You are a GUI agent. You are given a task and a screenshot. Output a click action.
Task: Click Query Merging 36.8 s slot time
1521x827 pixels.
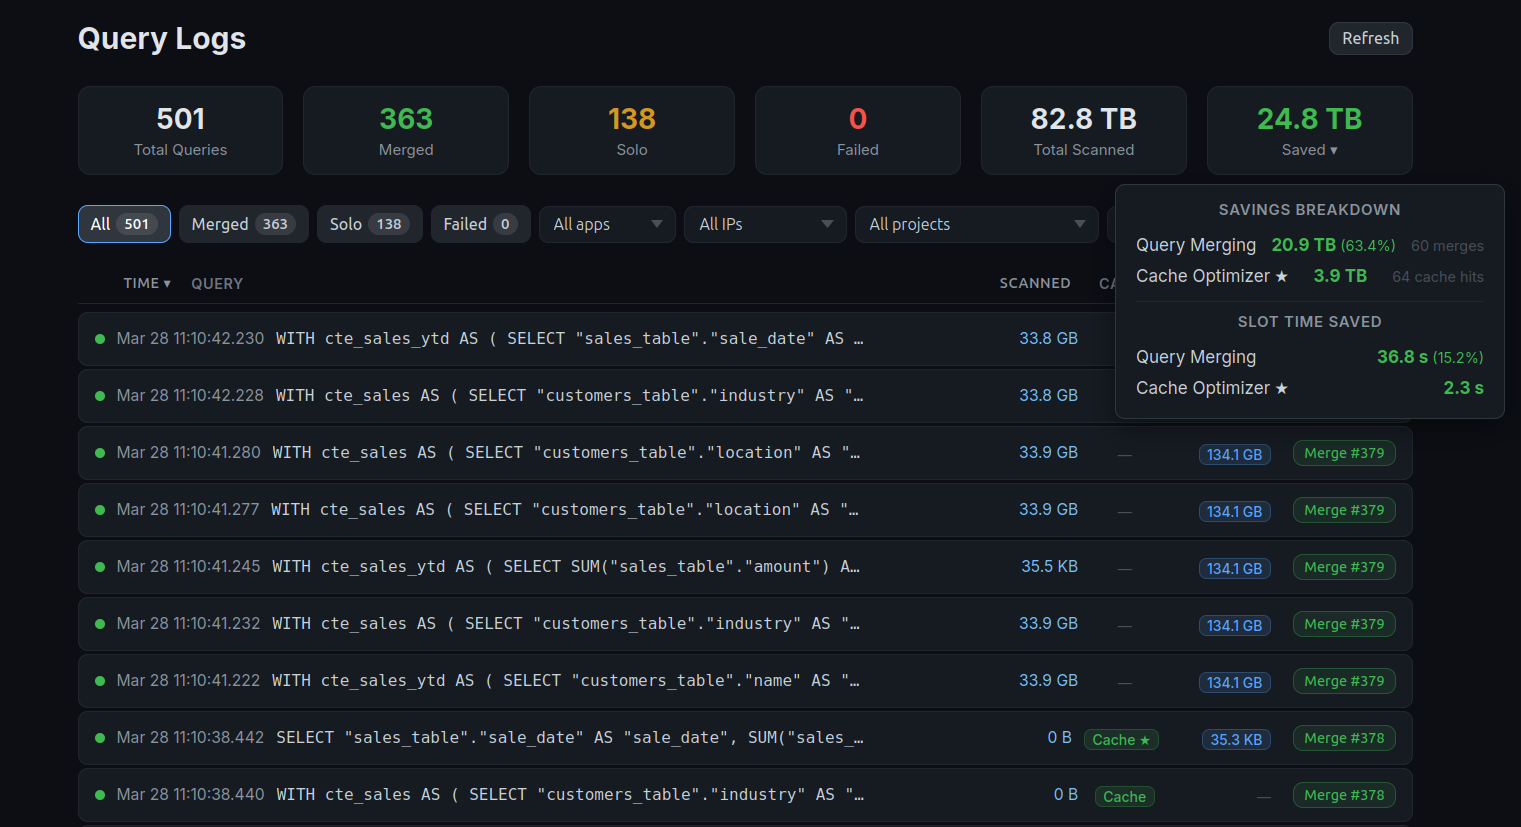[1310, 357]
